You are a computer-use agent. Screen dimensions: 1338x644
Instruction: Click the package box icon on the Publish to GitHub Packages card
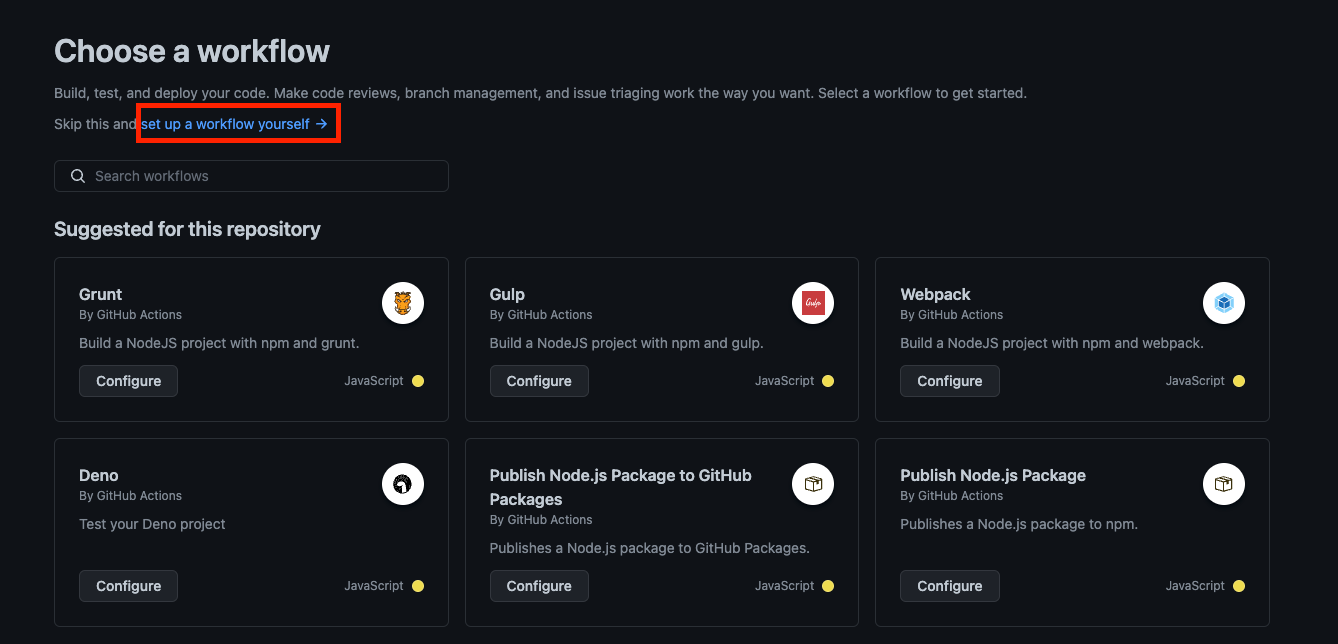[x=813, y=484]
